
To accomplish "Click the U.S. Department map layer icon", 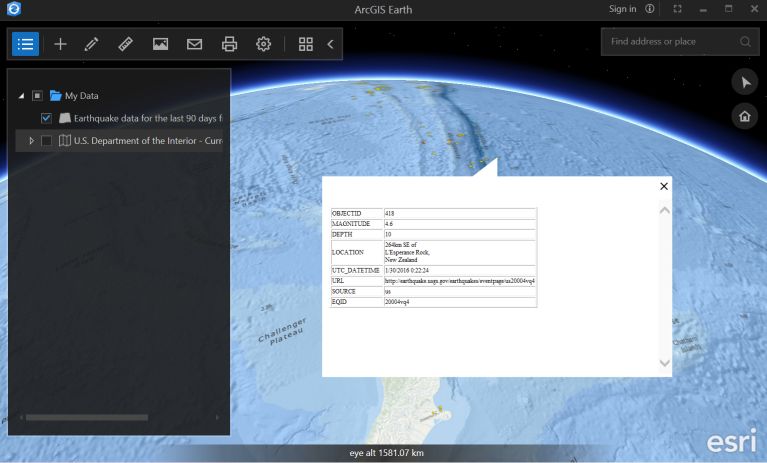I will coord(65,141).
